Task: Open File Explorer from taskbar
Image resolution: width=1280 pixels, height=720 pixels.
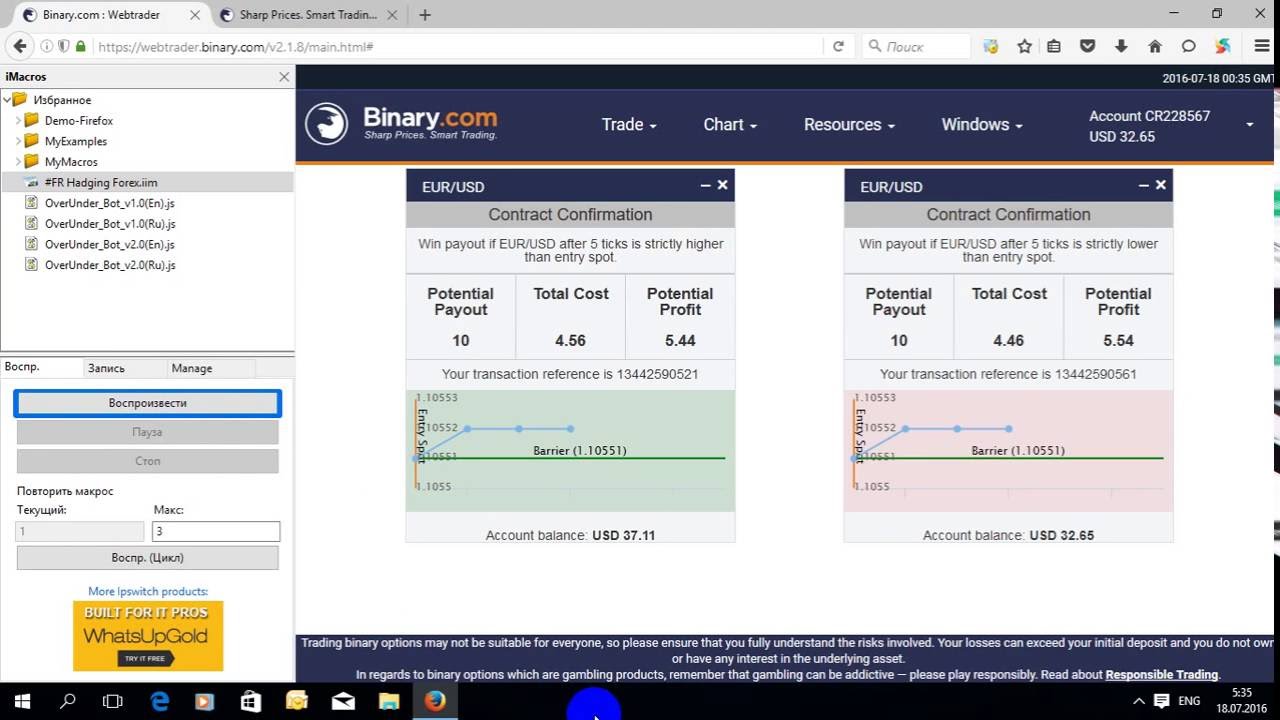Action: (388, 701)
